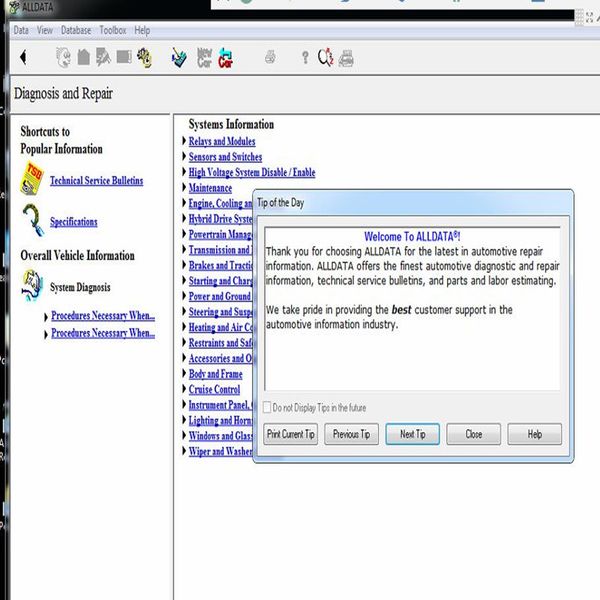Click the Print Current Tip button
Screen dimensions: 600x600
pyautogui.click(x=290, y=434)
